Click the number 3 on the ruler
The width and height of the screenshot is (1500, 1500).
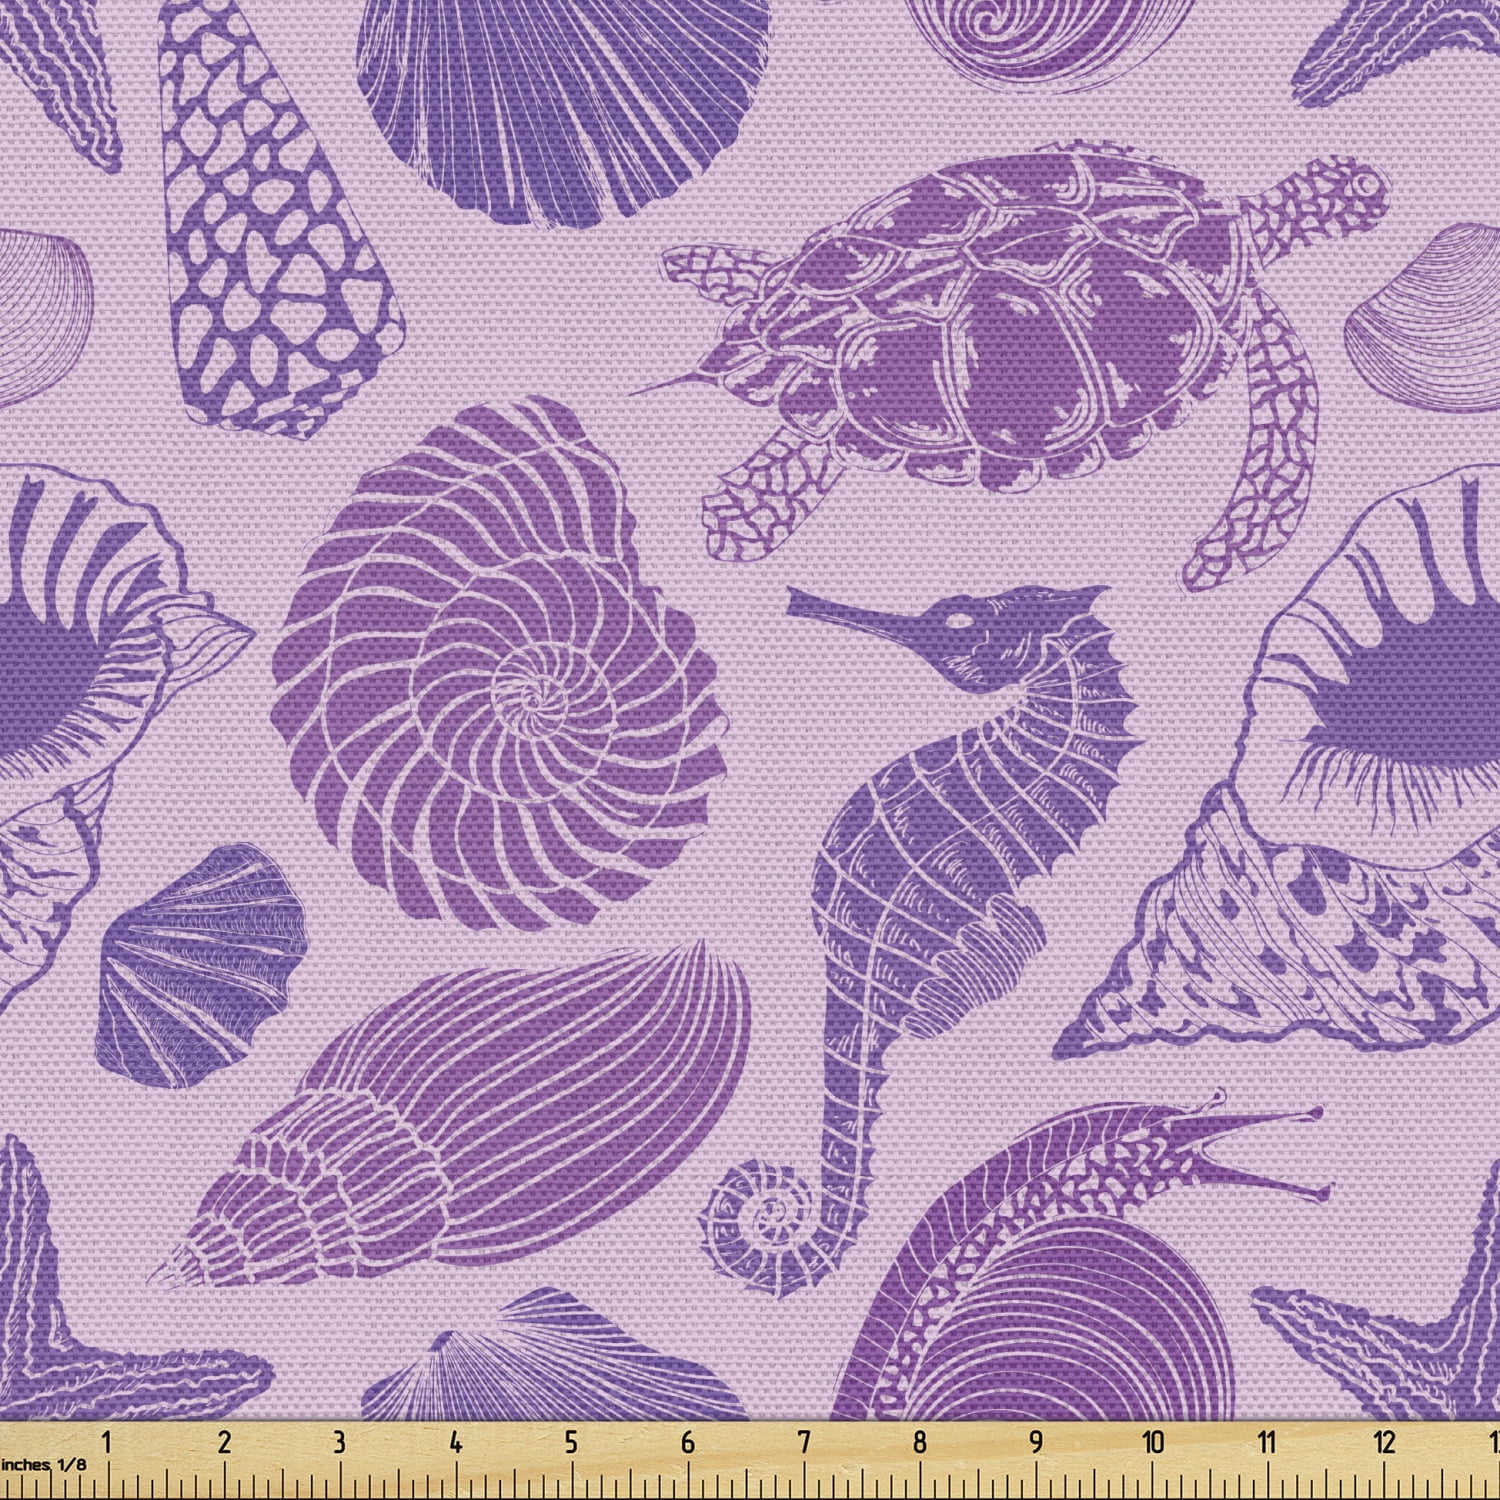pyautogui.click(x=339, y=1442)
